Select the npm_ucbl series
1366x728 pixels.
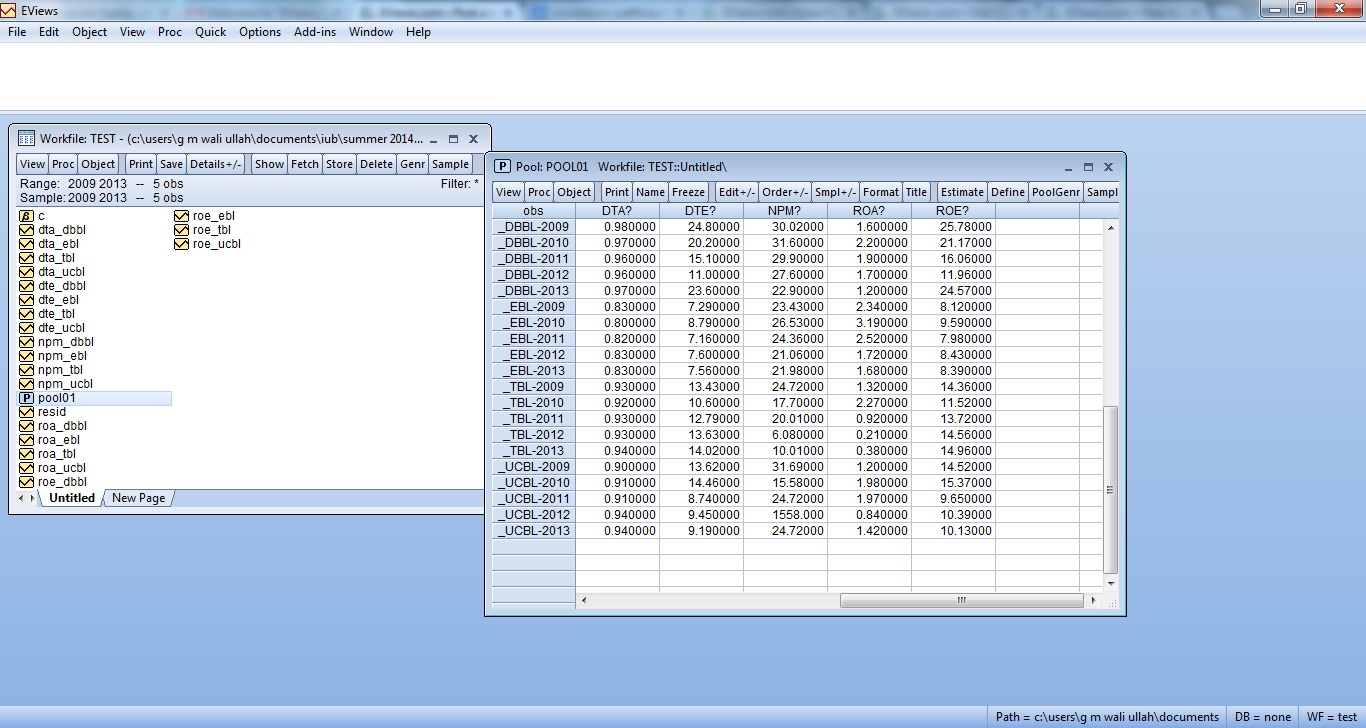click(65, 384)
